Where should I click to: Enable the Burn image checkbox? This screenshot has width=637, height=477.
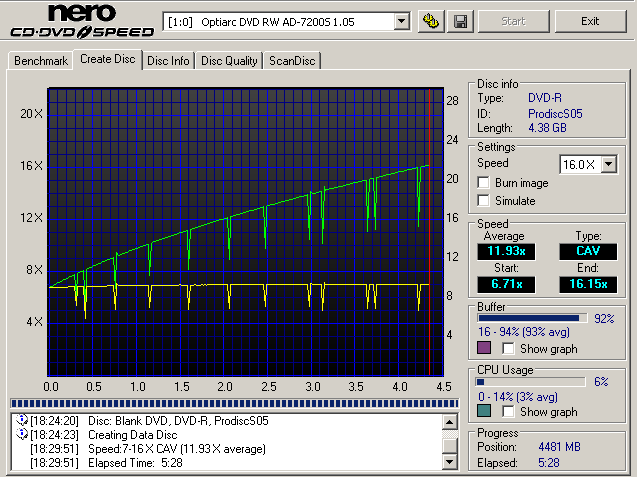[484, 183]
